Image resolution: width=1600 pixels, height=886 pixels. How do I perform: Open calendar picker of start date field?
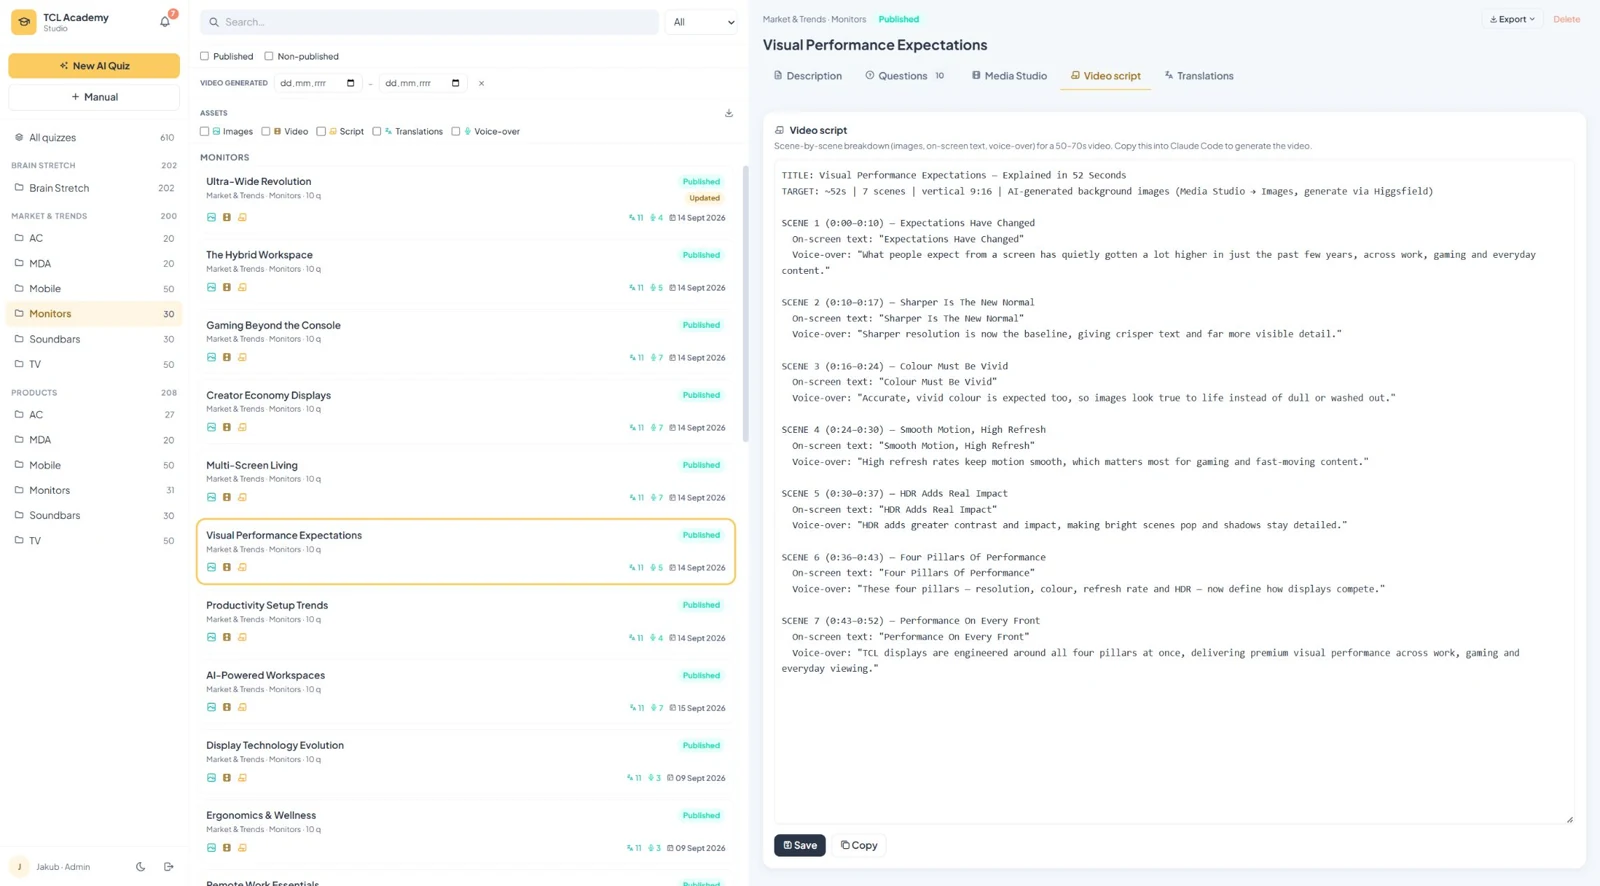pos(350,83)
